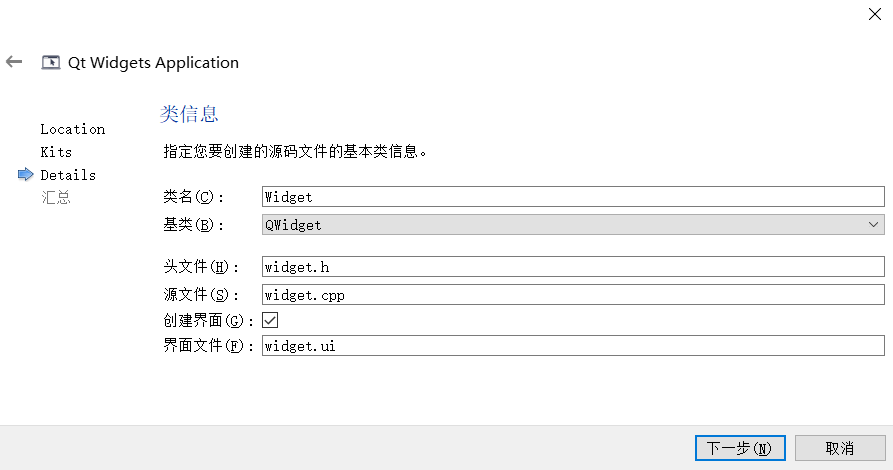Click the 界面文件 field with widget.ui

click(x=572, y=346)
